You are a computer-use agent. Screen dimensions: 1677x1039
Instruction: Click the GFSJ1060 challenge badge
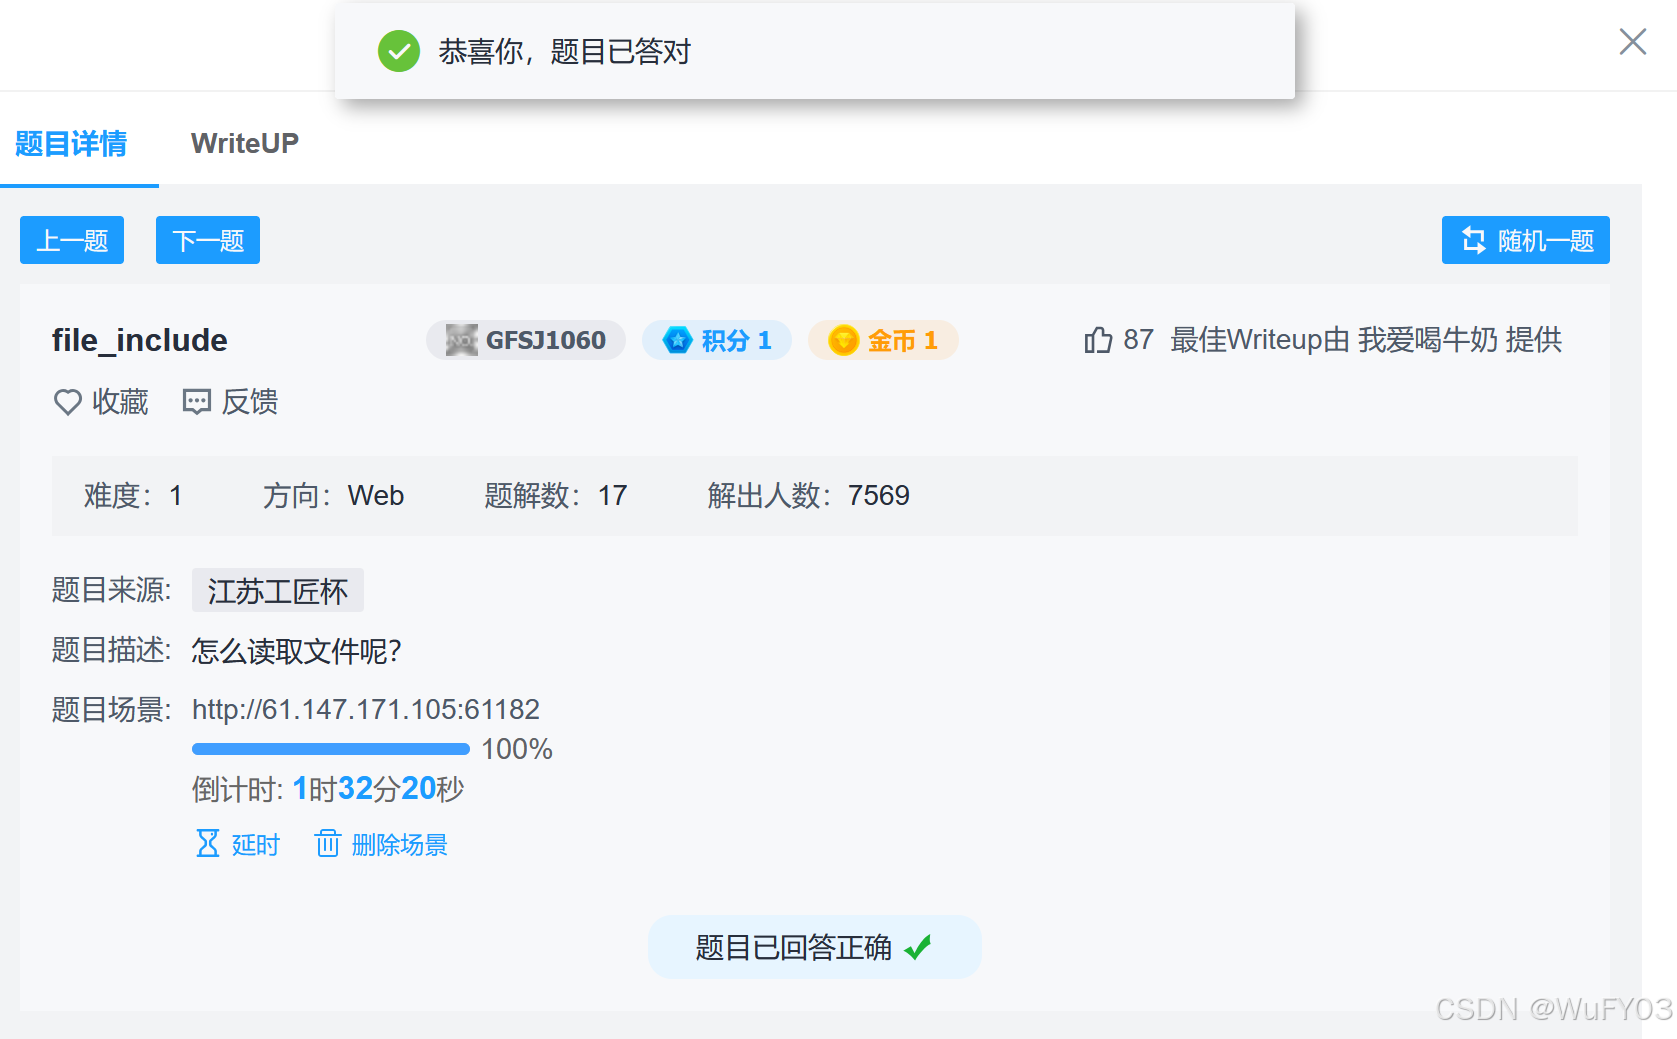coord(526,340)
